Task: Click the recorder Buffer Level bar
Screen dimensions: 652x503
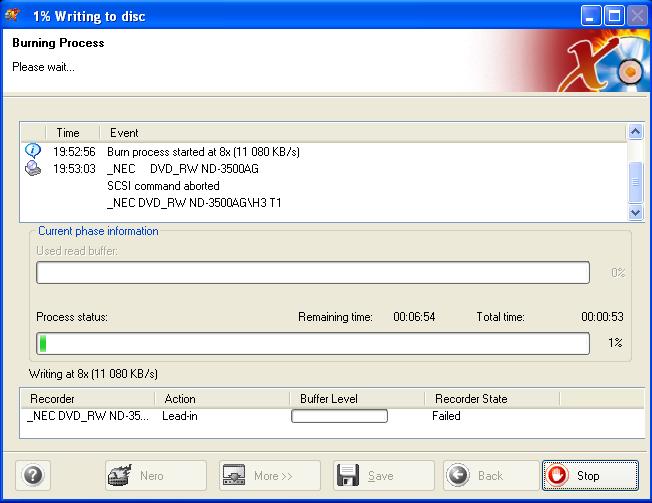Action: click(339, 416)
